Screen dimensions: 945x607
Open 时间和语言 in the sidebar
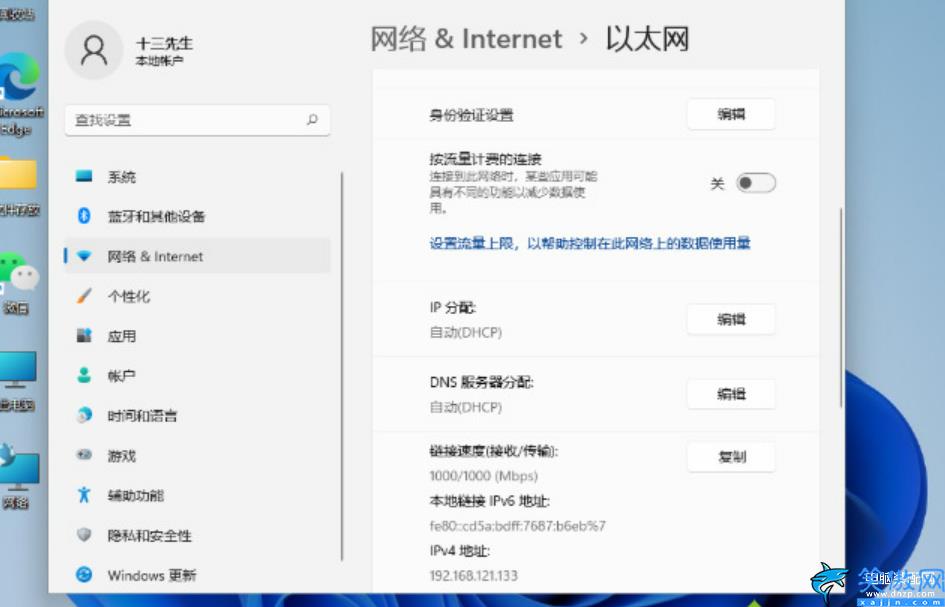[x=197, y=415]
